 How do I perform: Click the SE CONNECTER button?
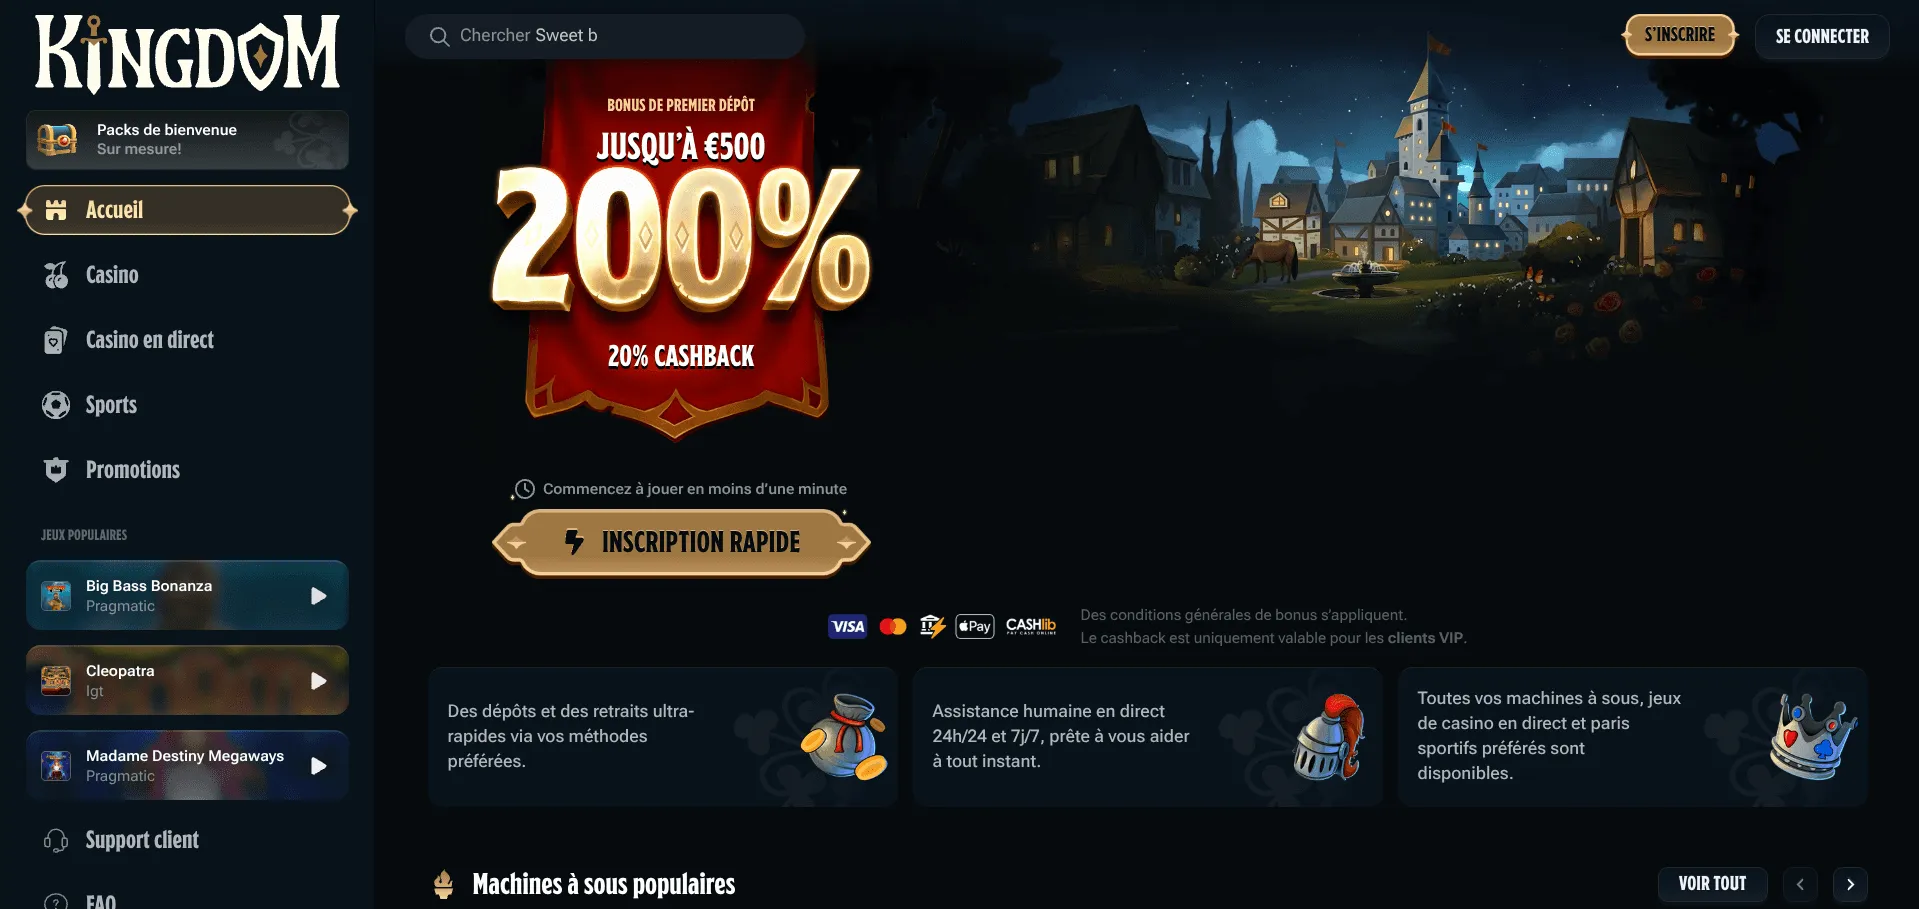(x=1822, y=36)
